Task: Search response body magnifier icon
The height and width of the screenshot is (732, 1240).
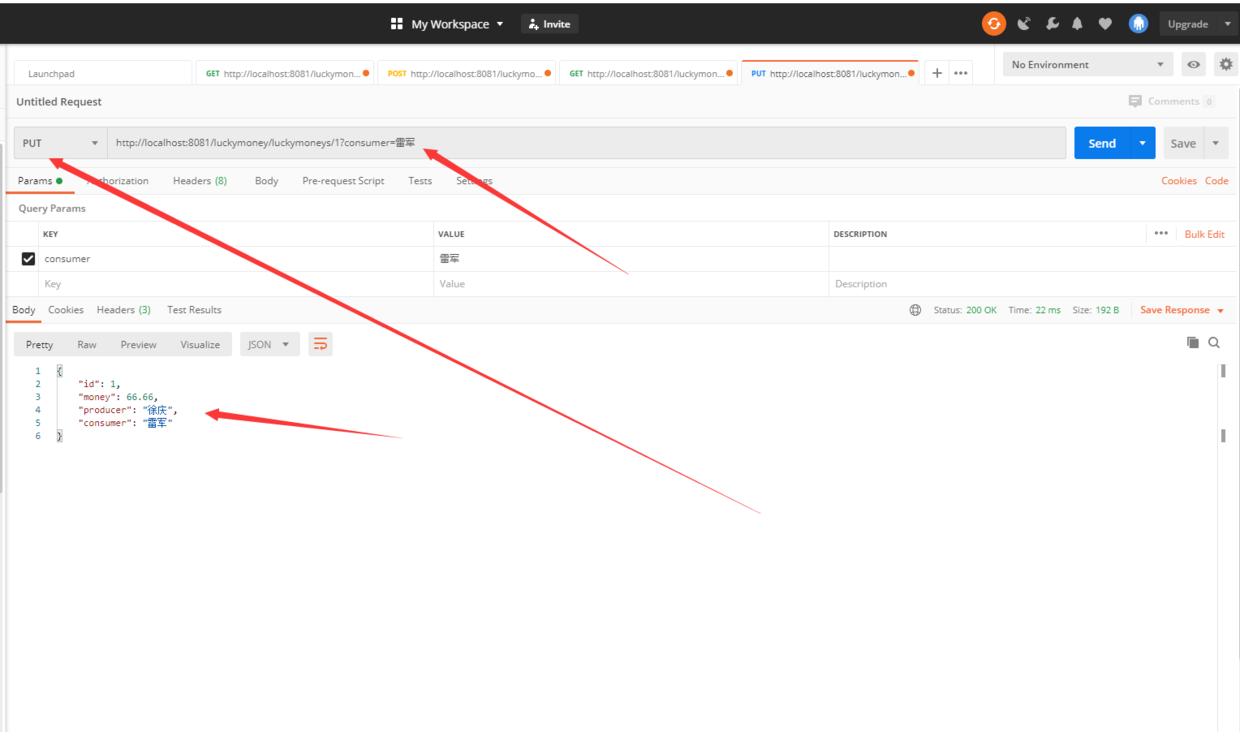Action: (x=1214, y=343)
